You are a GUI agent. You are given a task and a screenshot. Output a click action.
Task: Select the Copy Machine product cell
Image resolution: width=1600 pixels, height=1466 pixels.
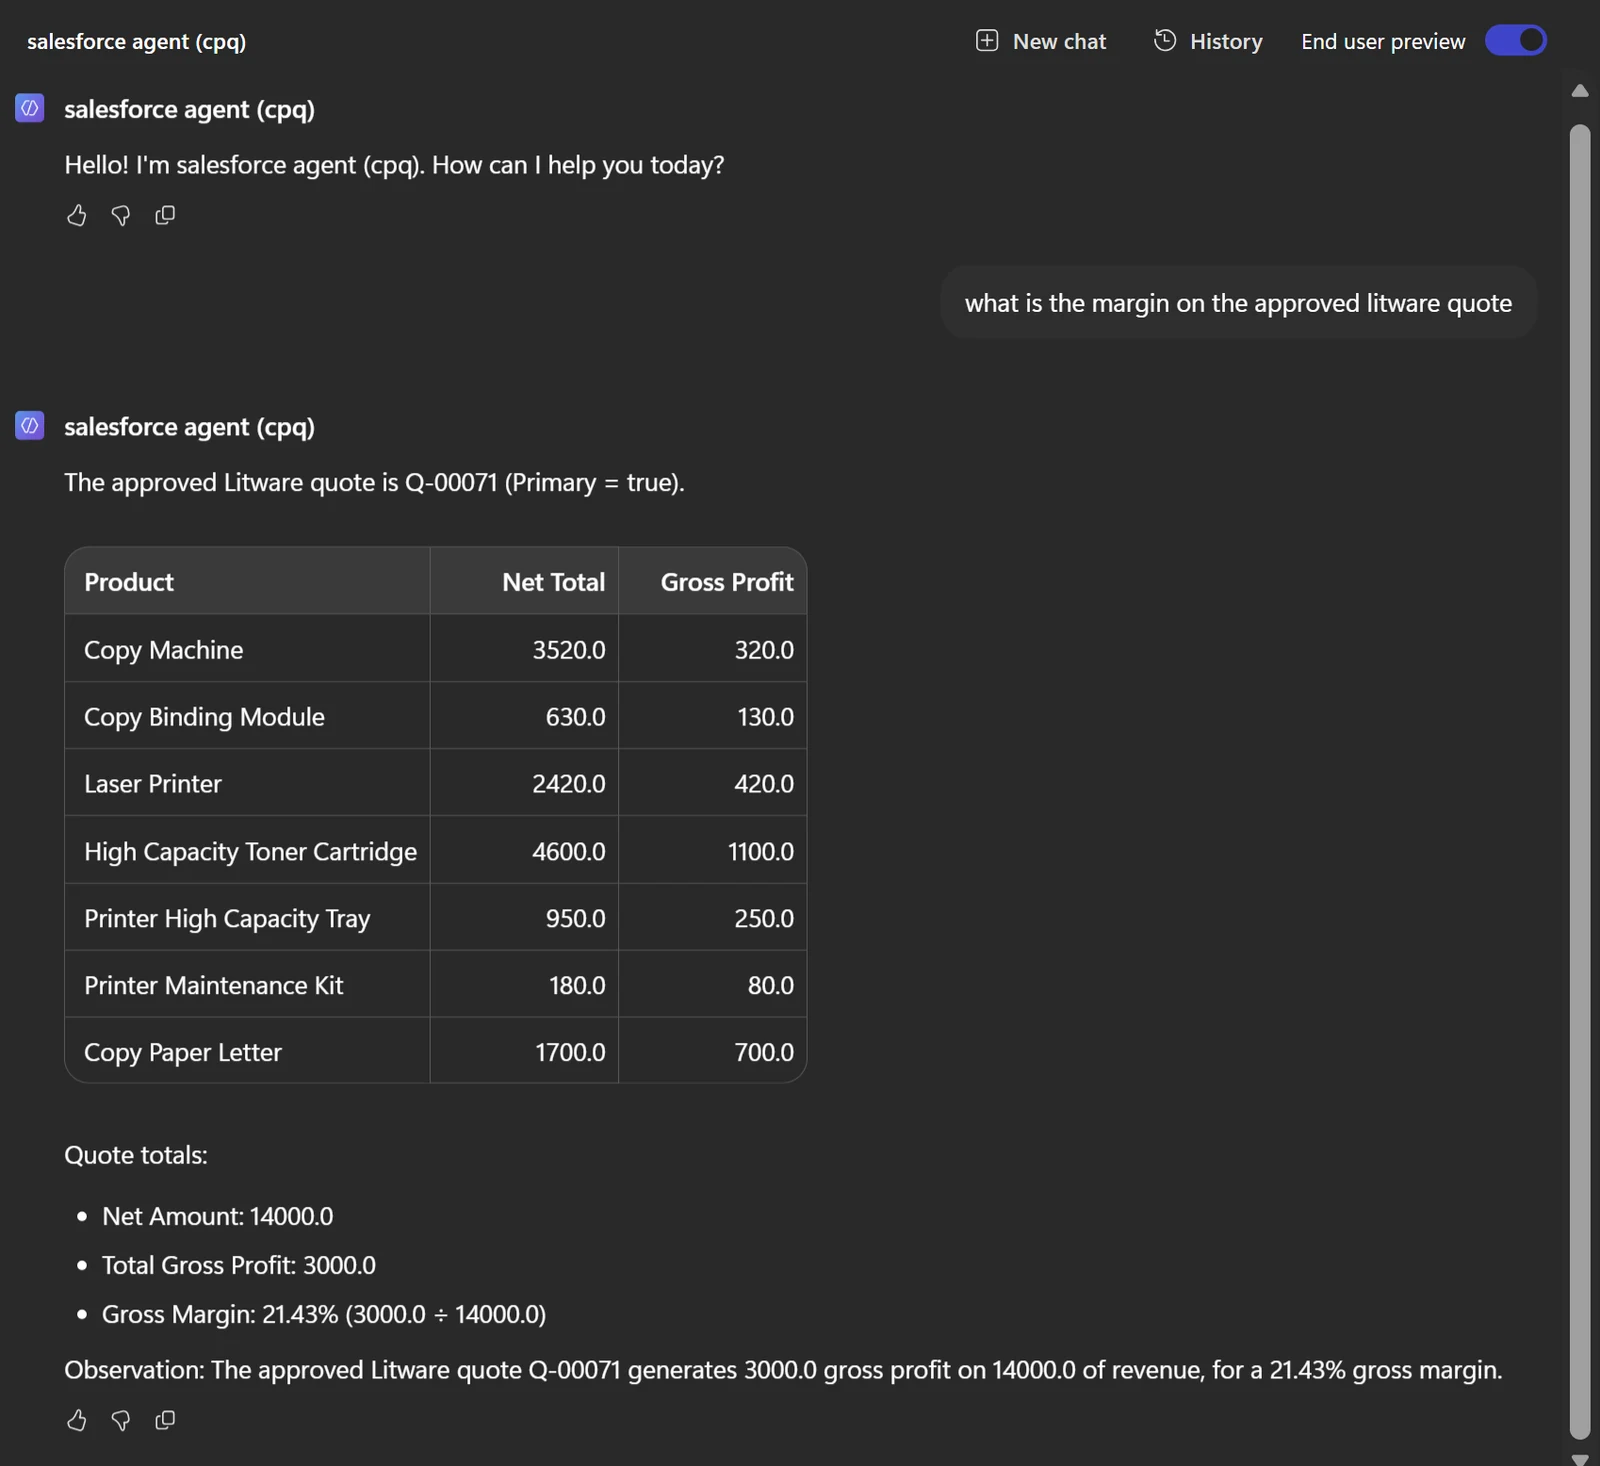pyautogui.click(x=248, y=649)
